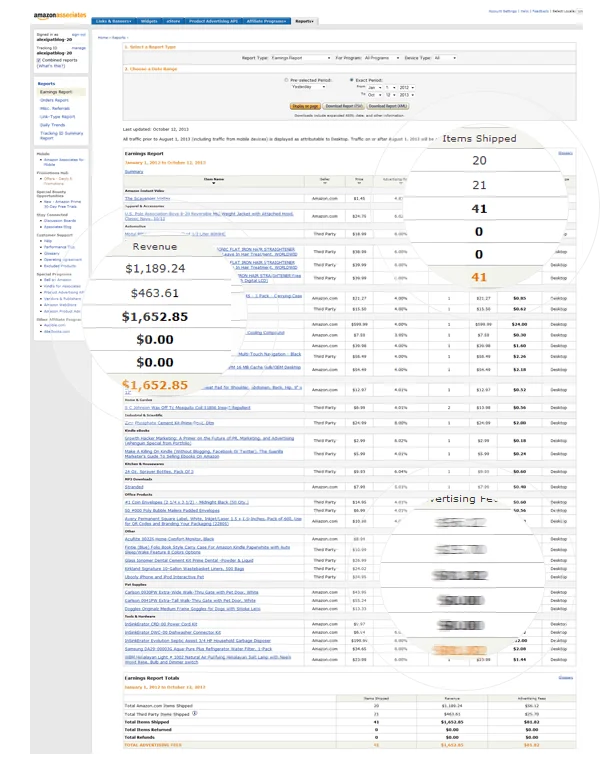Open the To year dropdown showing 2013

406,95
